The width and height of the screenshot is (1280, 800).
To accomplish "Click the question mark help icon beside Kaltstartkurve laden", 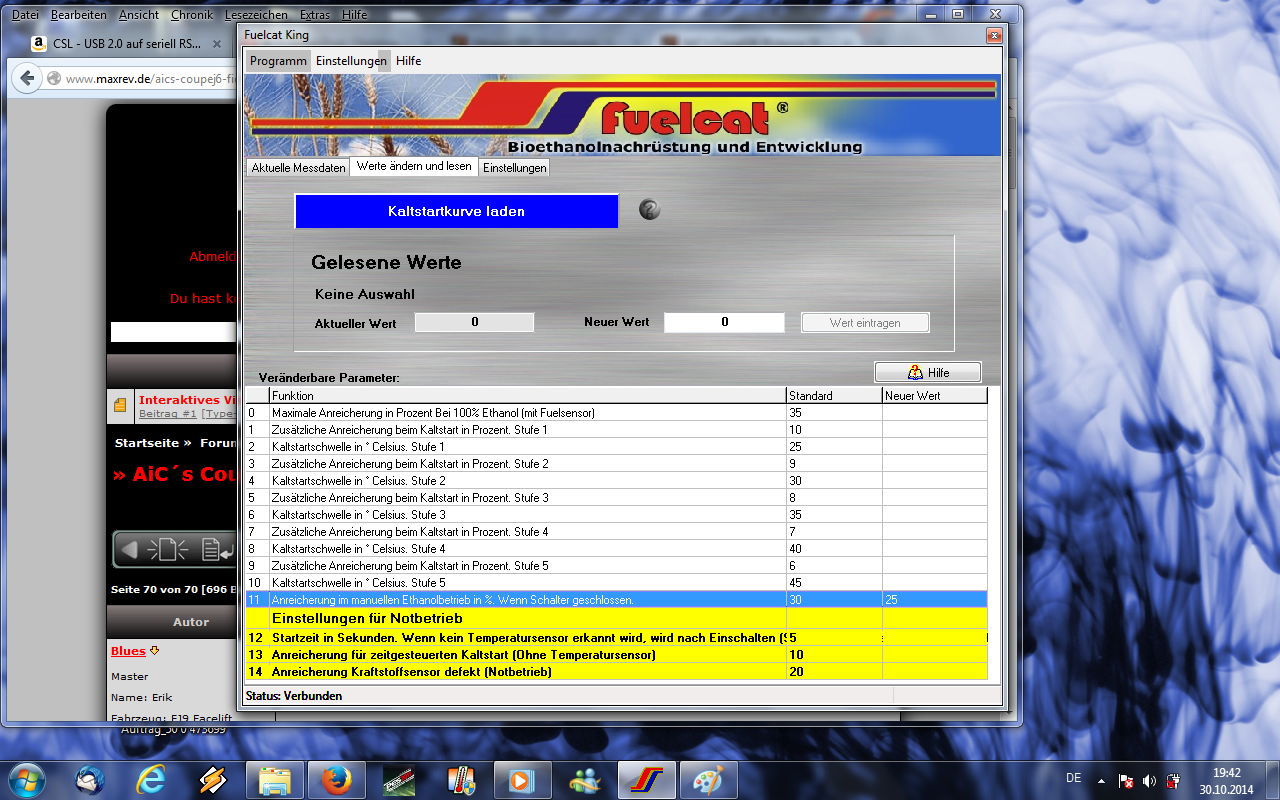I will click(650, 210).
